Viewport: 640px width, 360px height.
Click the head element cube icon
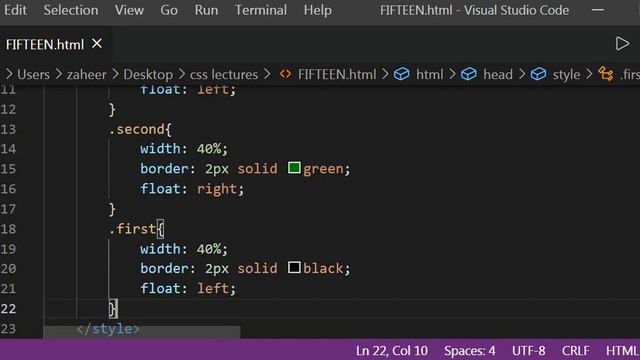[x=469, y=74]
